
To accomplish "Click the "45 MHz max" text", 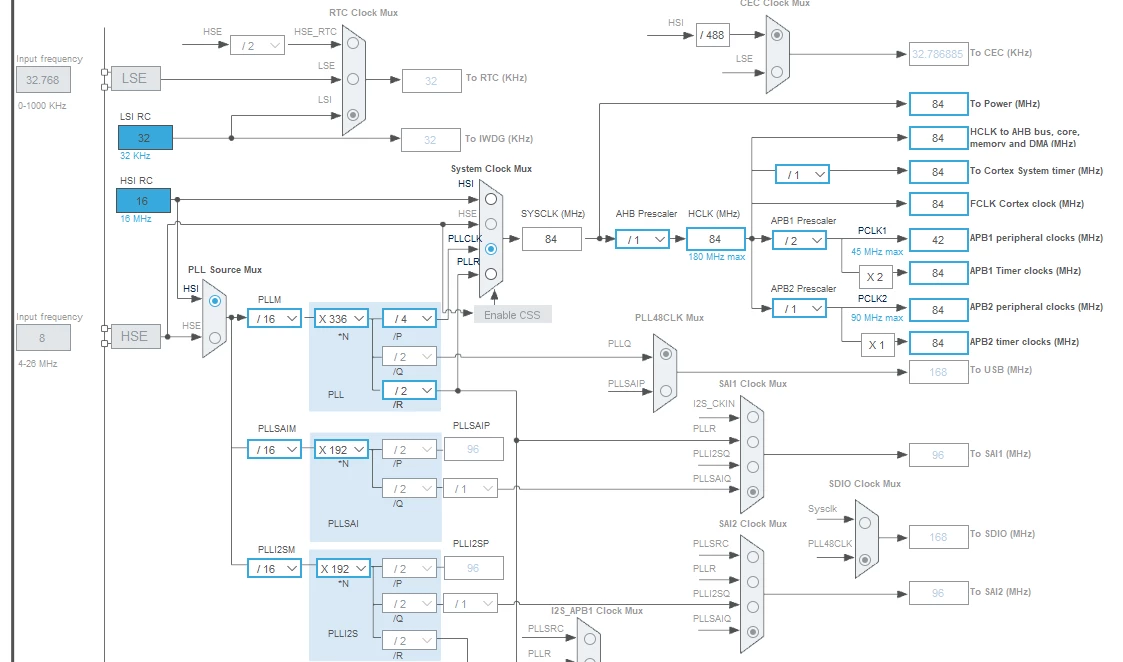I will click(877, 251).
